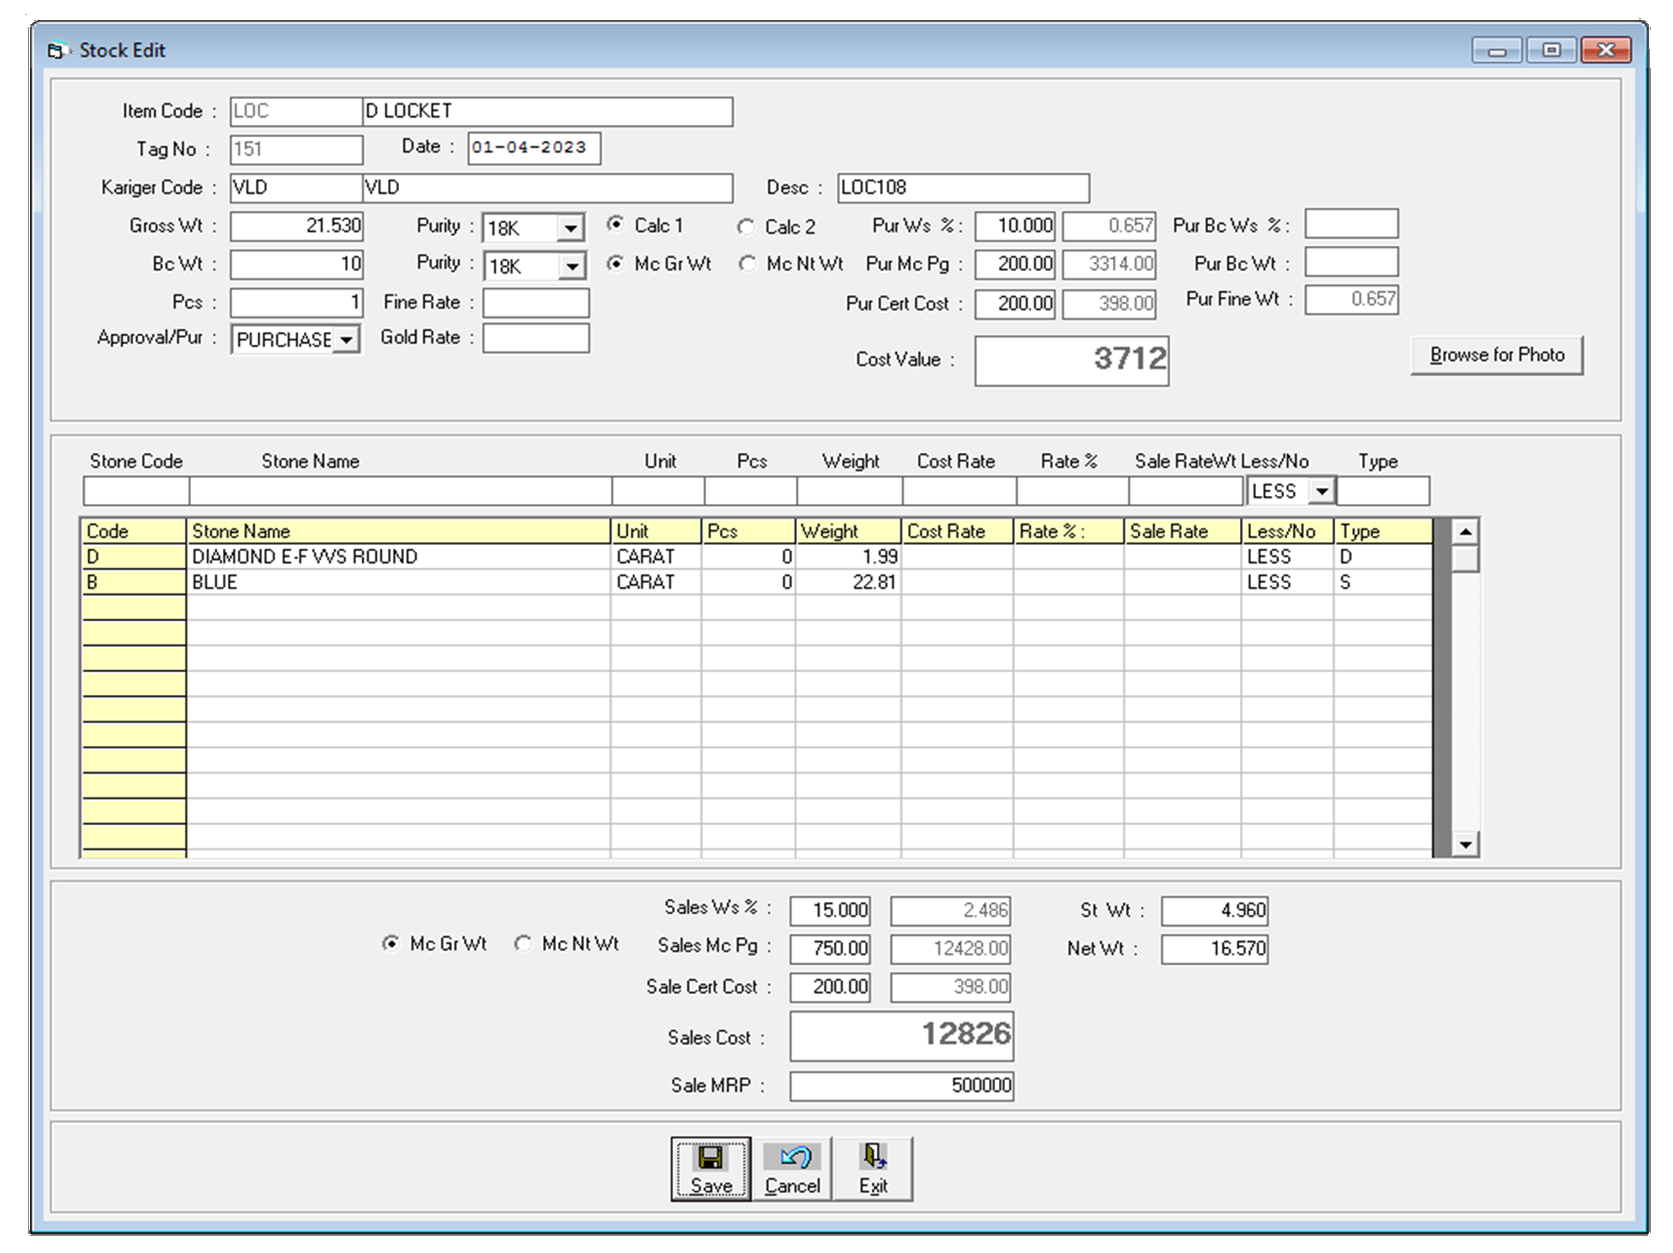Click the Pcs input field
1673x1253 pixels.
[296, 302]
